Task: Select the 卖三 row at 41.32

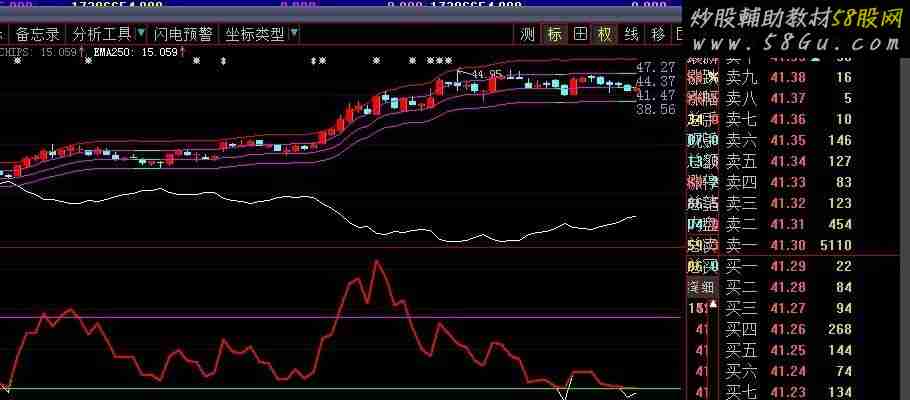Action: pyautogui.click(x=789, y=203)
